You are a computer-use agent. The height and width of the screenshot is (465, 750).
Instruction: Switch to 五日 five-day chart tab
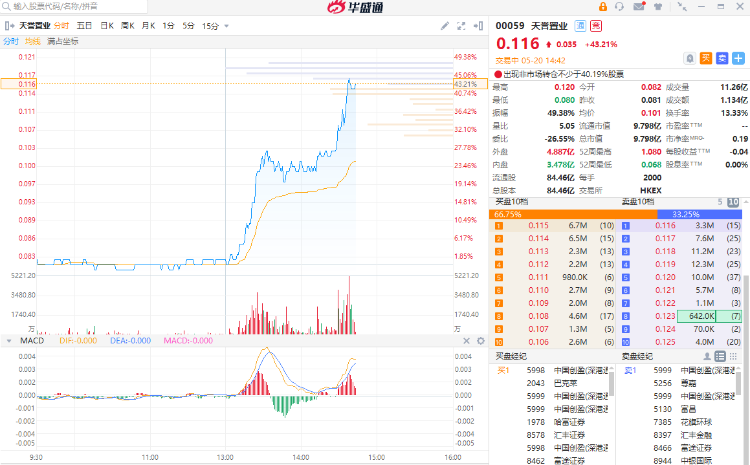[x=84, y=26]
